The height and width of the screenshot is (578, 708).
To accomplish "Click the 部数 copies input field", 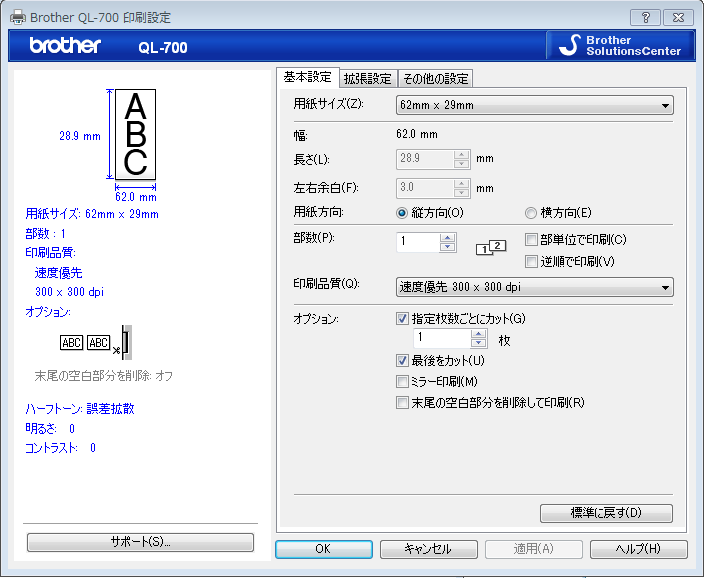I will tap(418, 242).
